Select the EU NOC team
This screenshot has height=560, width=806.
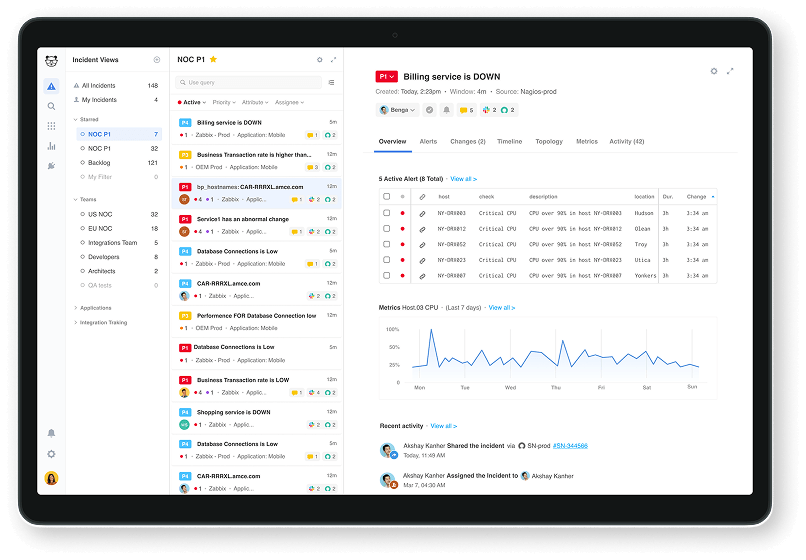click(x=119, y=228)
